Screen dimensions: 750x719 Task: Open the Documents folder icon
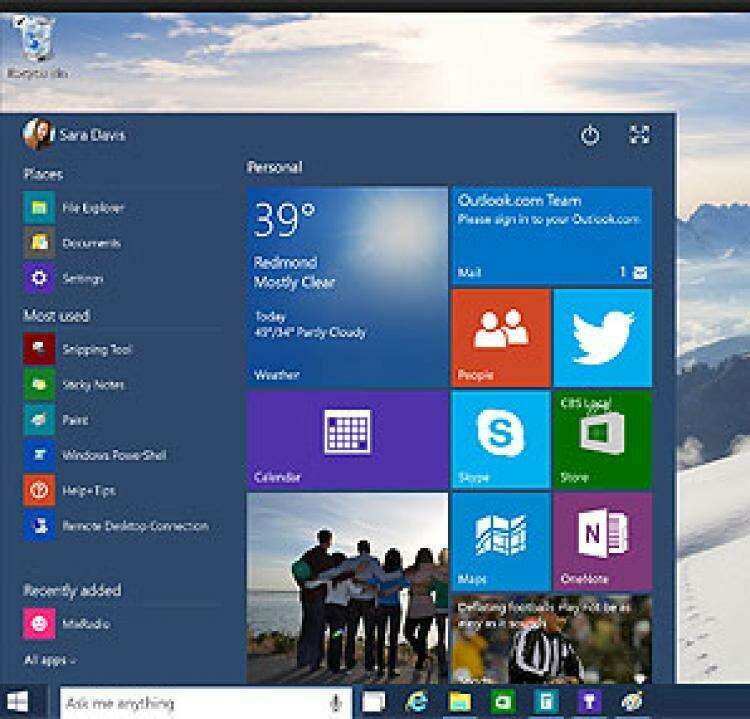(39, 243)
